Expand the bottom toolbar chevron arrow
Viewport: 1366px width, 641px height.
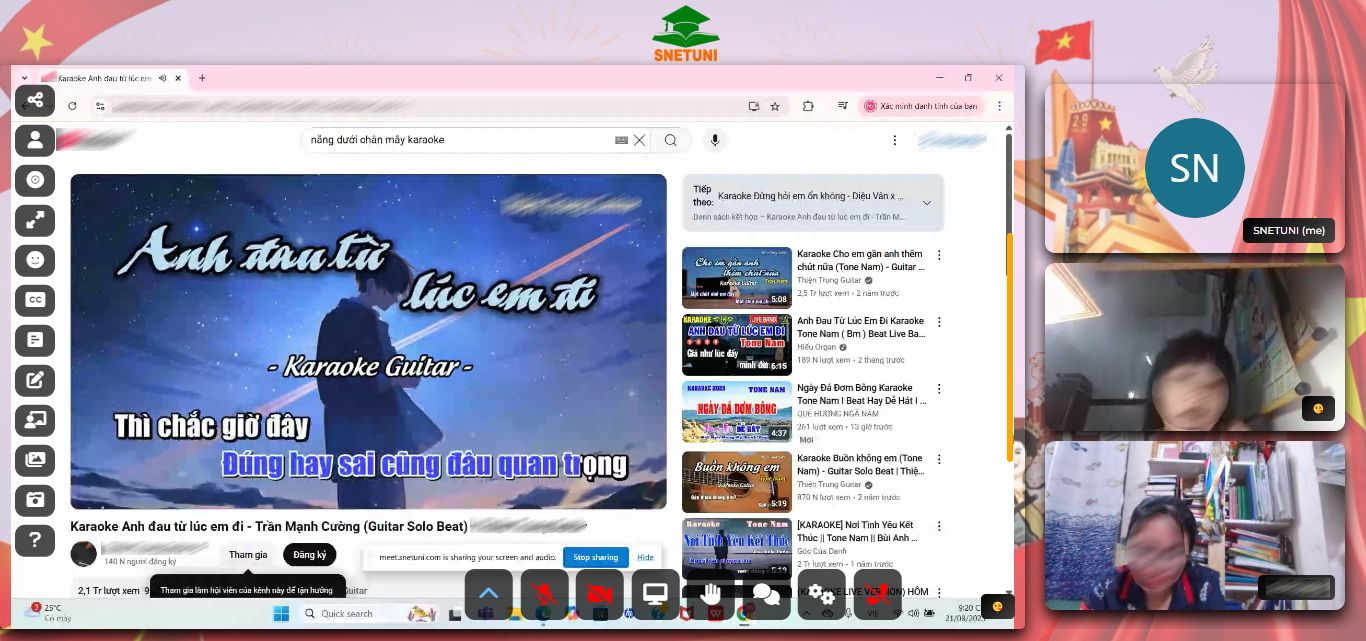[x=488, y=592]
